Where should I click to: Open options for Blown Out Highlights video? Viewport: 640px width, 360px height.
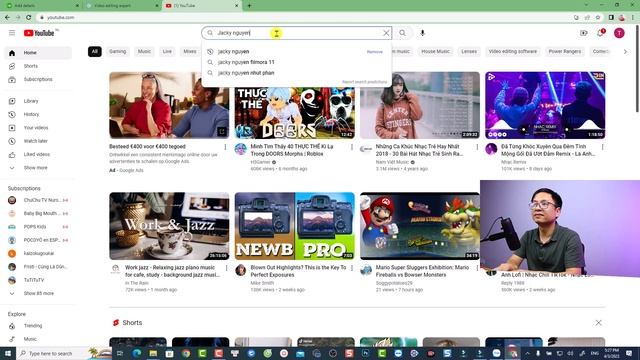pyautogui.click(x=352, y=268)
